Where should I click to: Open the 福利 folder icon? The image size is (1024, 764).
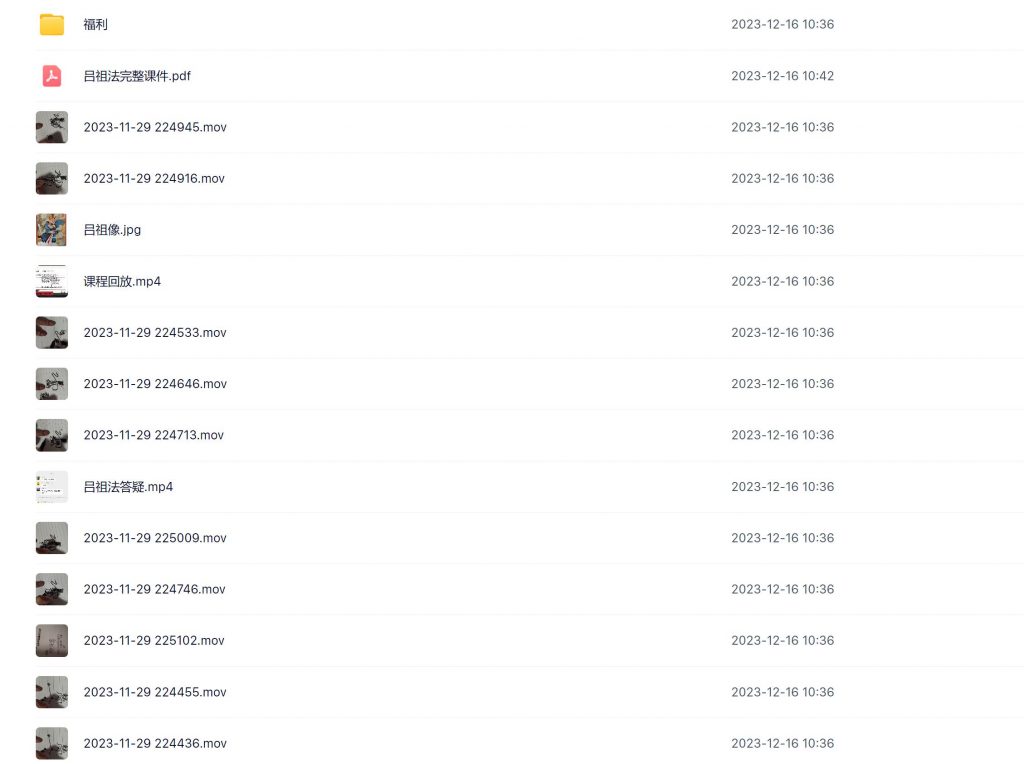point(52,25)
